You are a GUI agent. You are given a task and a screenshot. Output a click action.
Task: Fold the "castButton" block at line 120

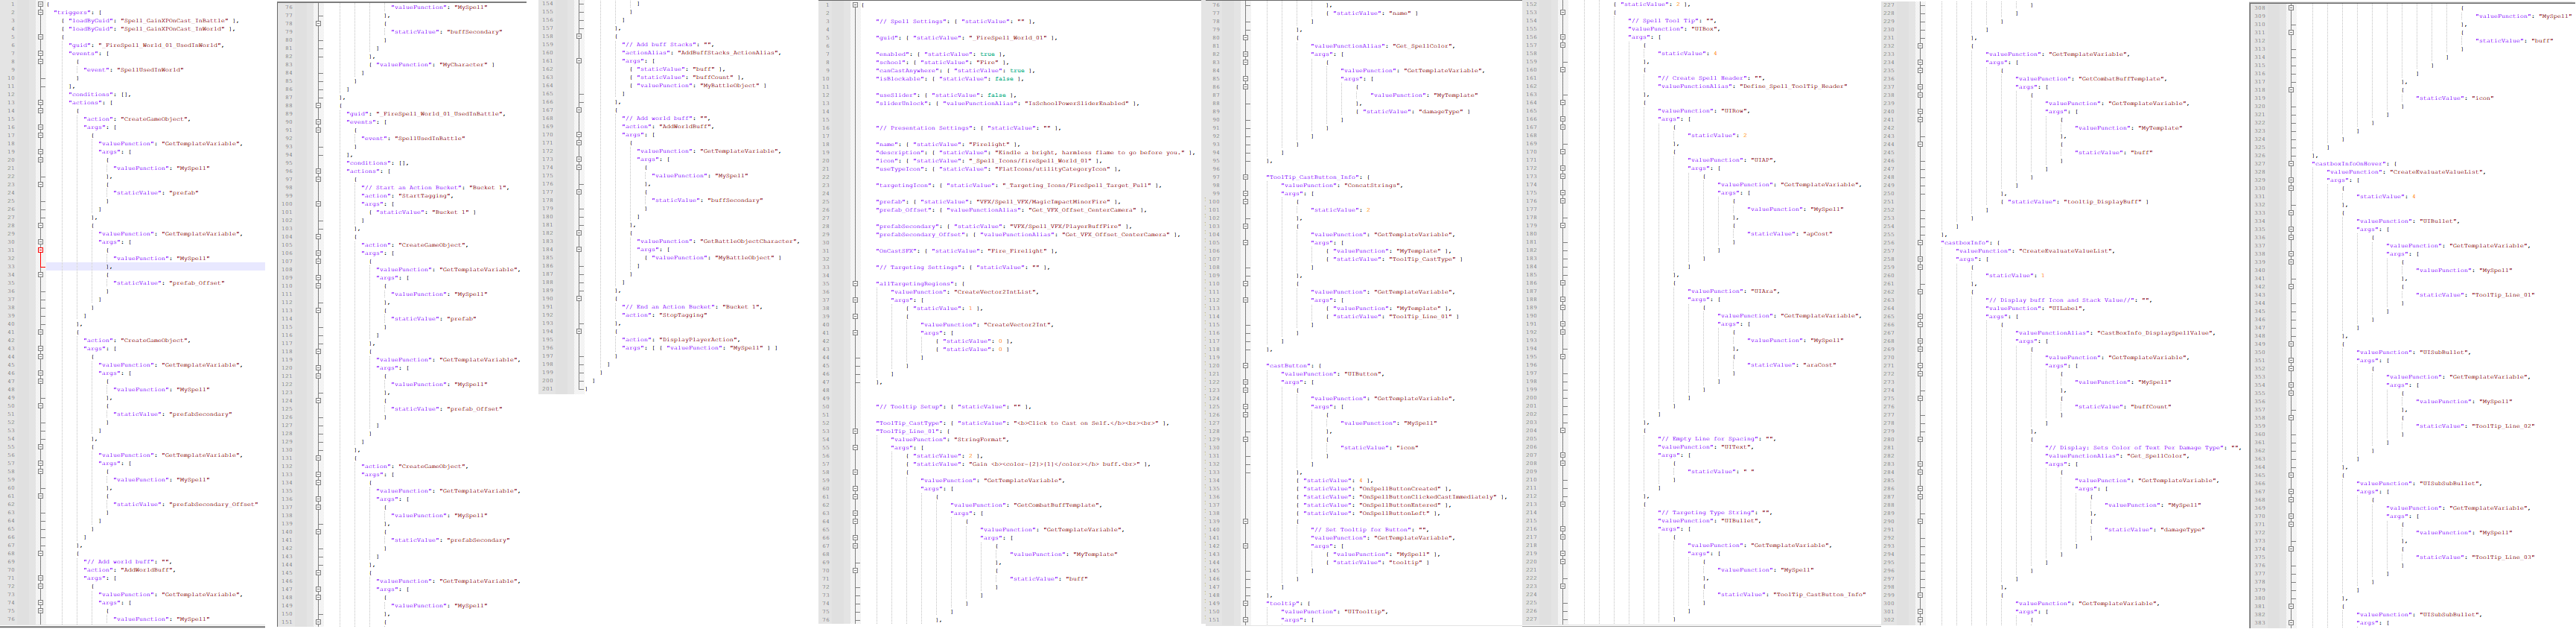point(1245,366)
